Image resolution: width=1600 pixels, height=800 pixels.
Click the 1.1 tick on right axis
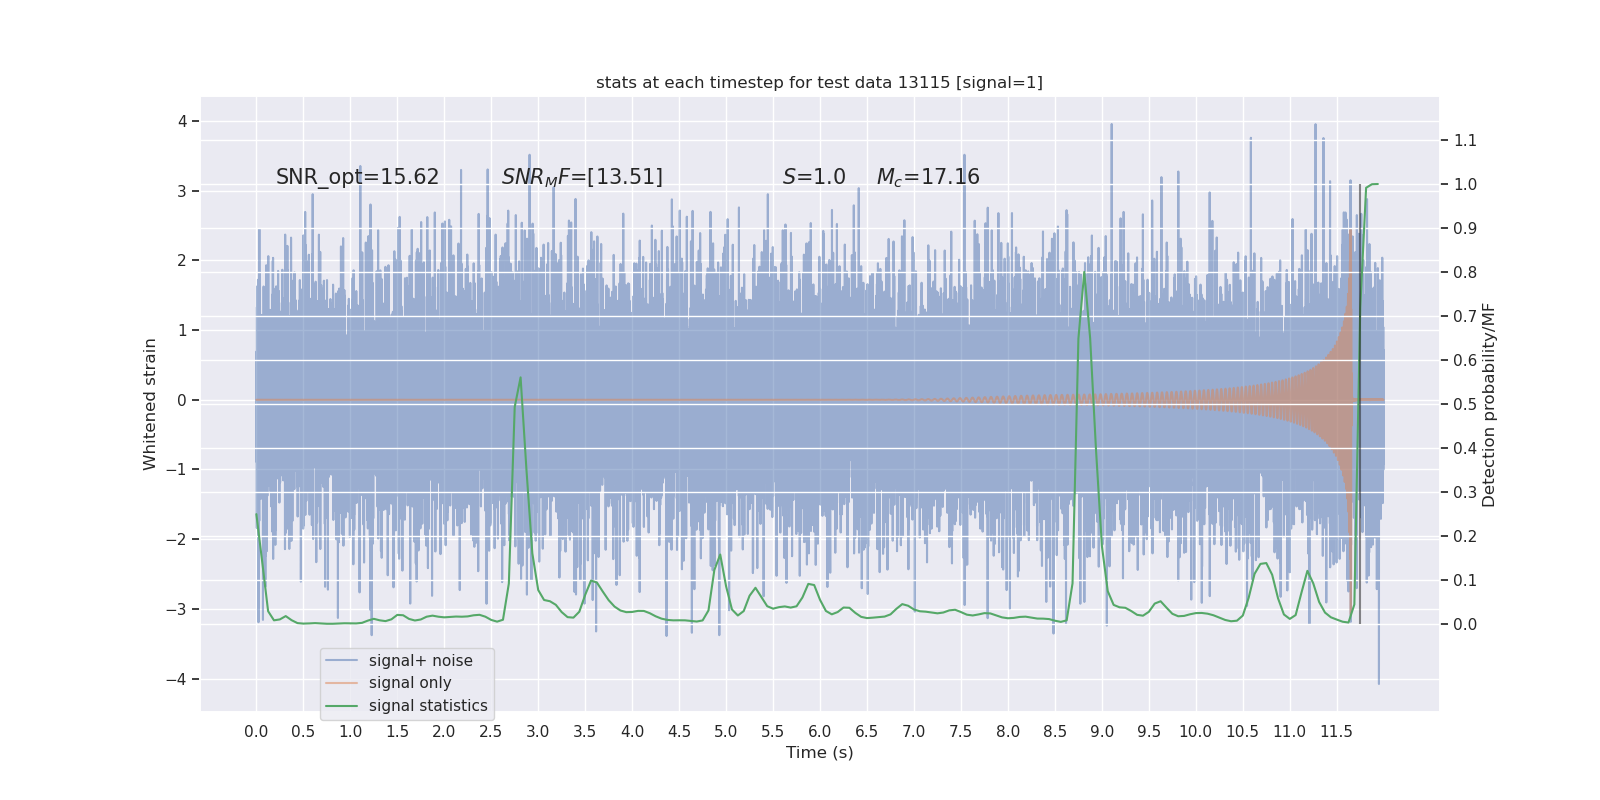(x=1465, y=140)
